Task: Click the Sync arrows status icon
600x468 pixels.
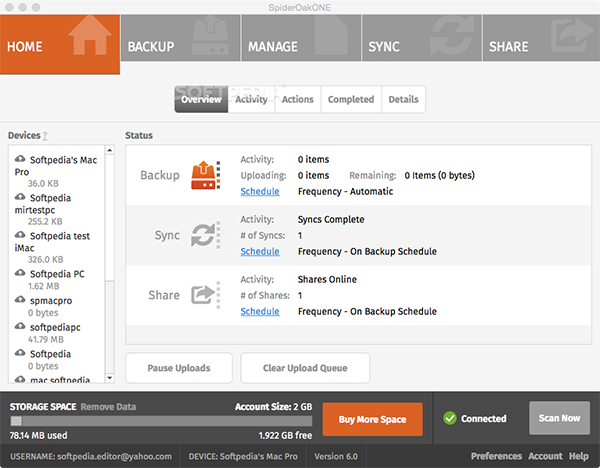Action: [205, 235]
